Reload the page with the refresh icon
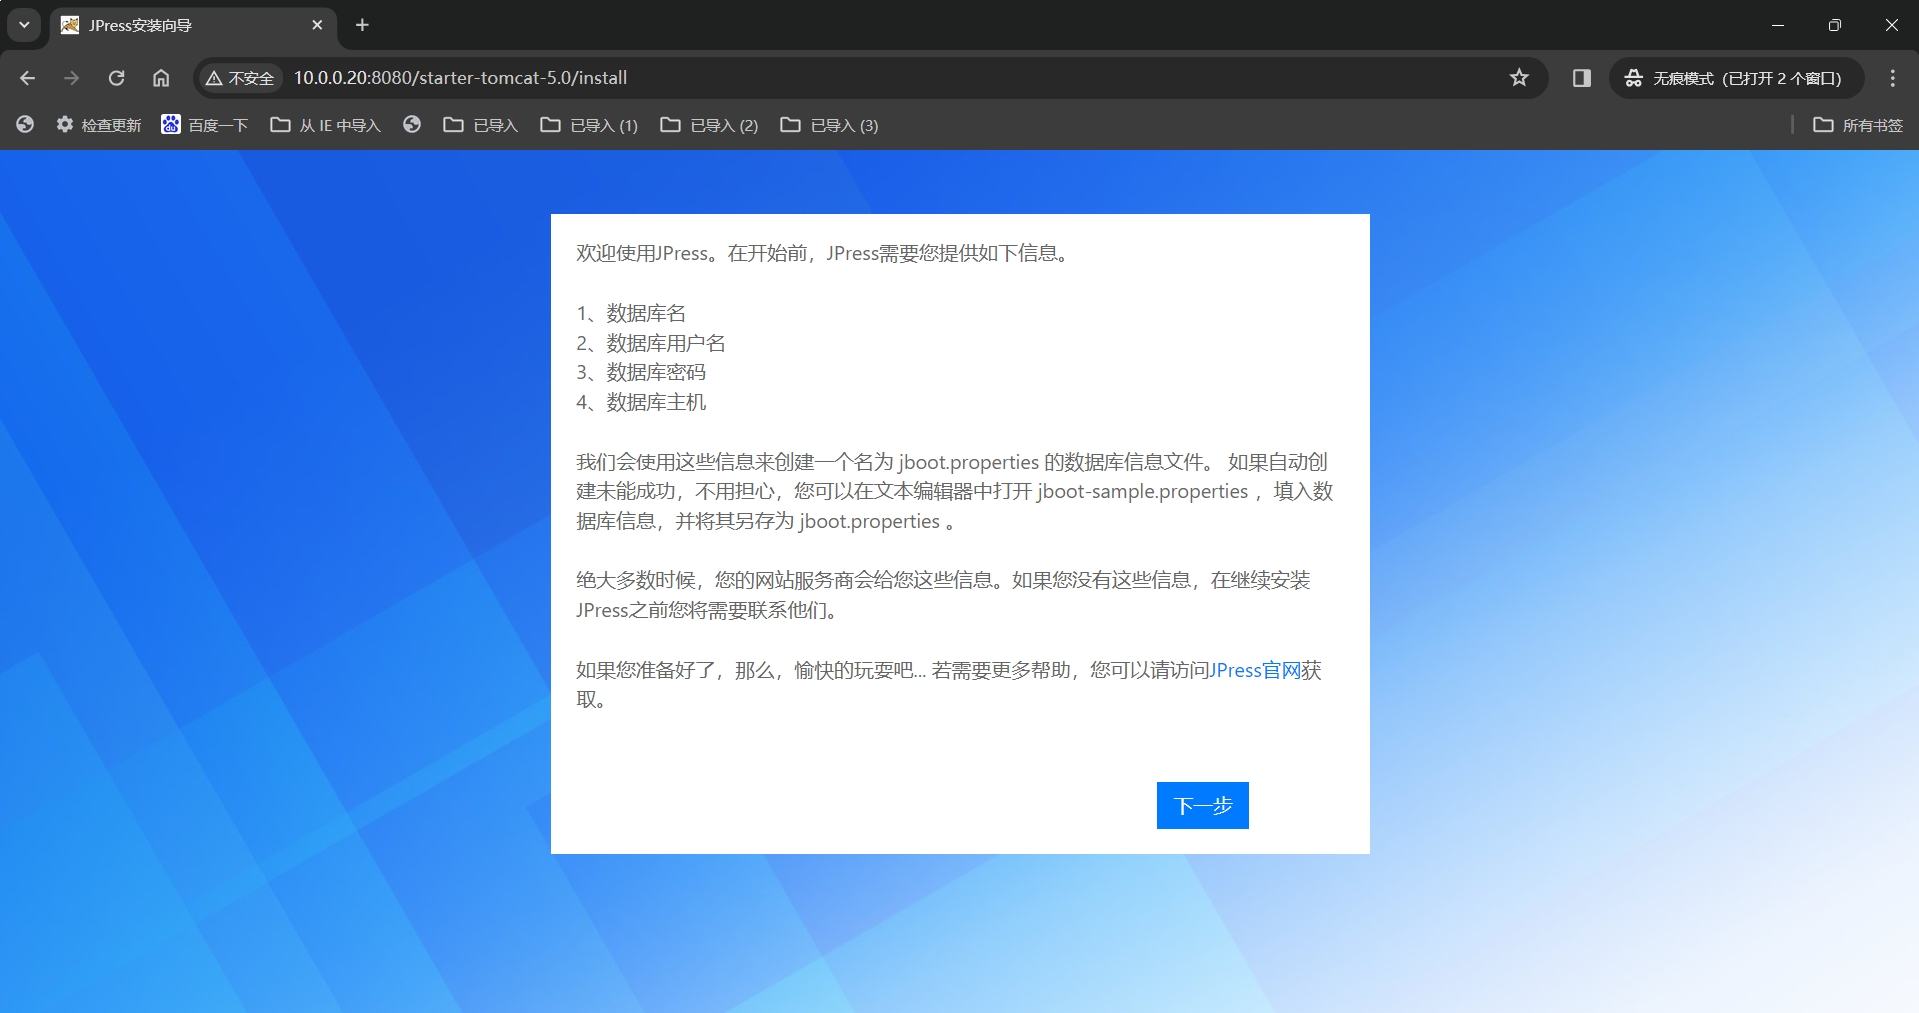This screenshot has width=1919, height=1013. [x=116, y=78]
